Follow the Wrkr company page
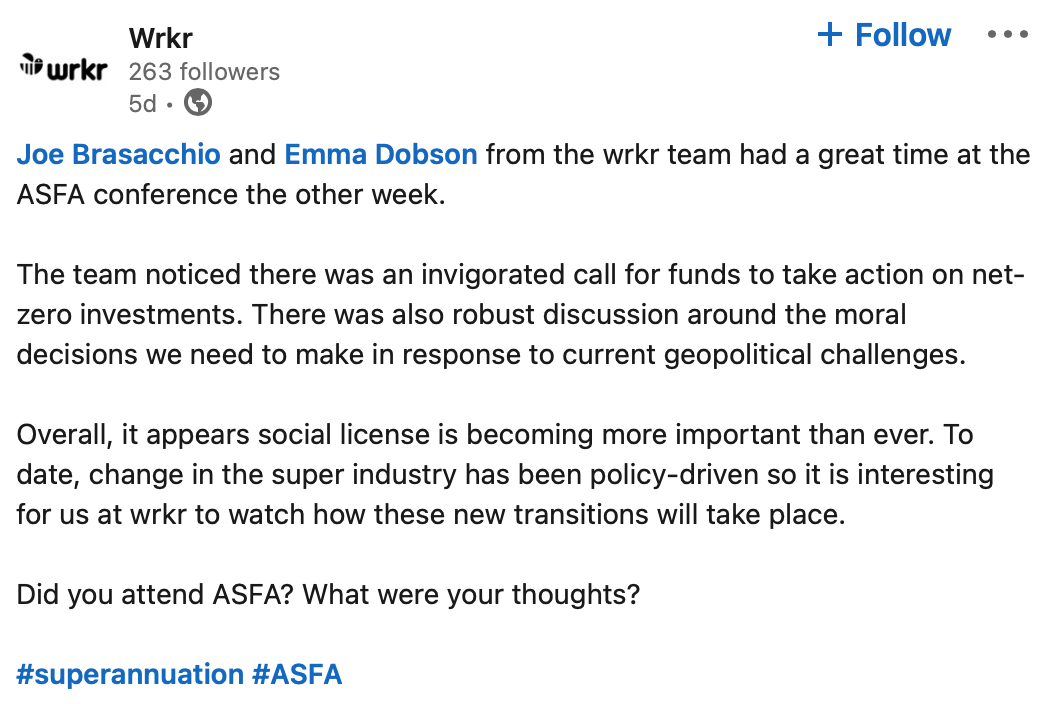Image resolution: width=1054 pixels, height=704 pixels. coord(884,34)
